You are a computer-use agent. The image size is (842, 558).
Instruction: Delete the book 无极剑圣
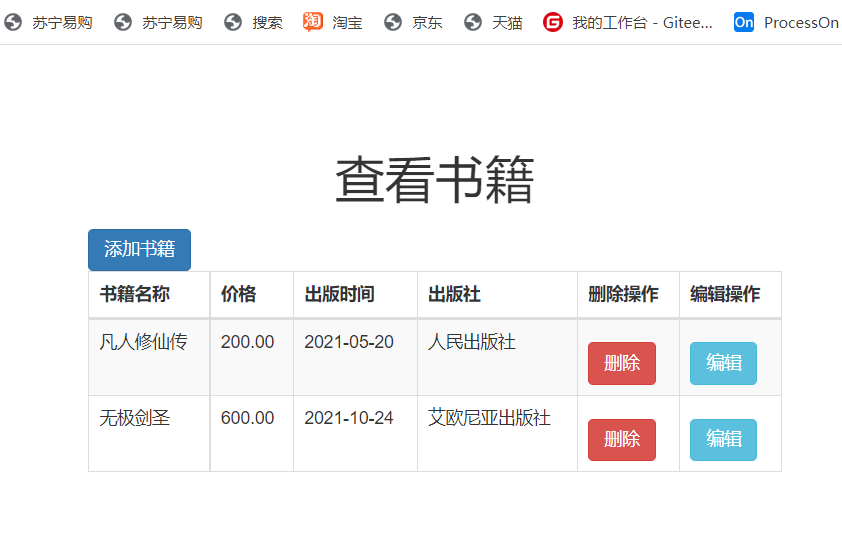pyautogui.click(x=622, y=439)
